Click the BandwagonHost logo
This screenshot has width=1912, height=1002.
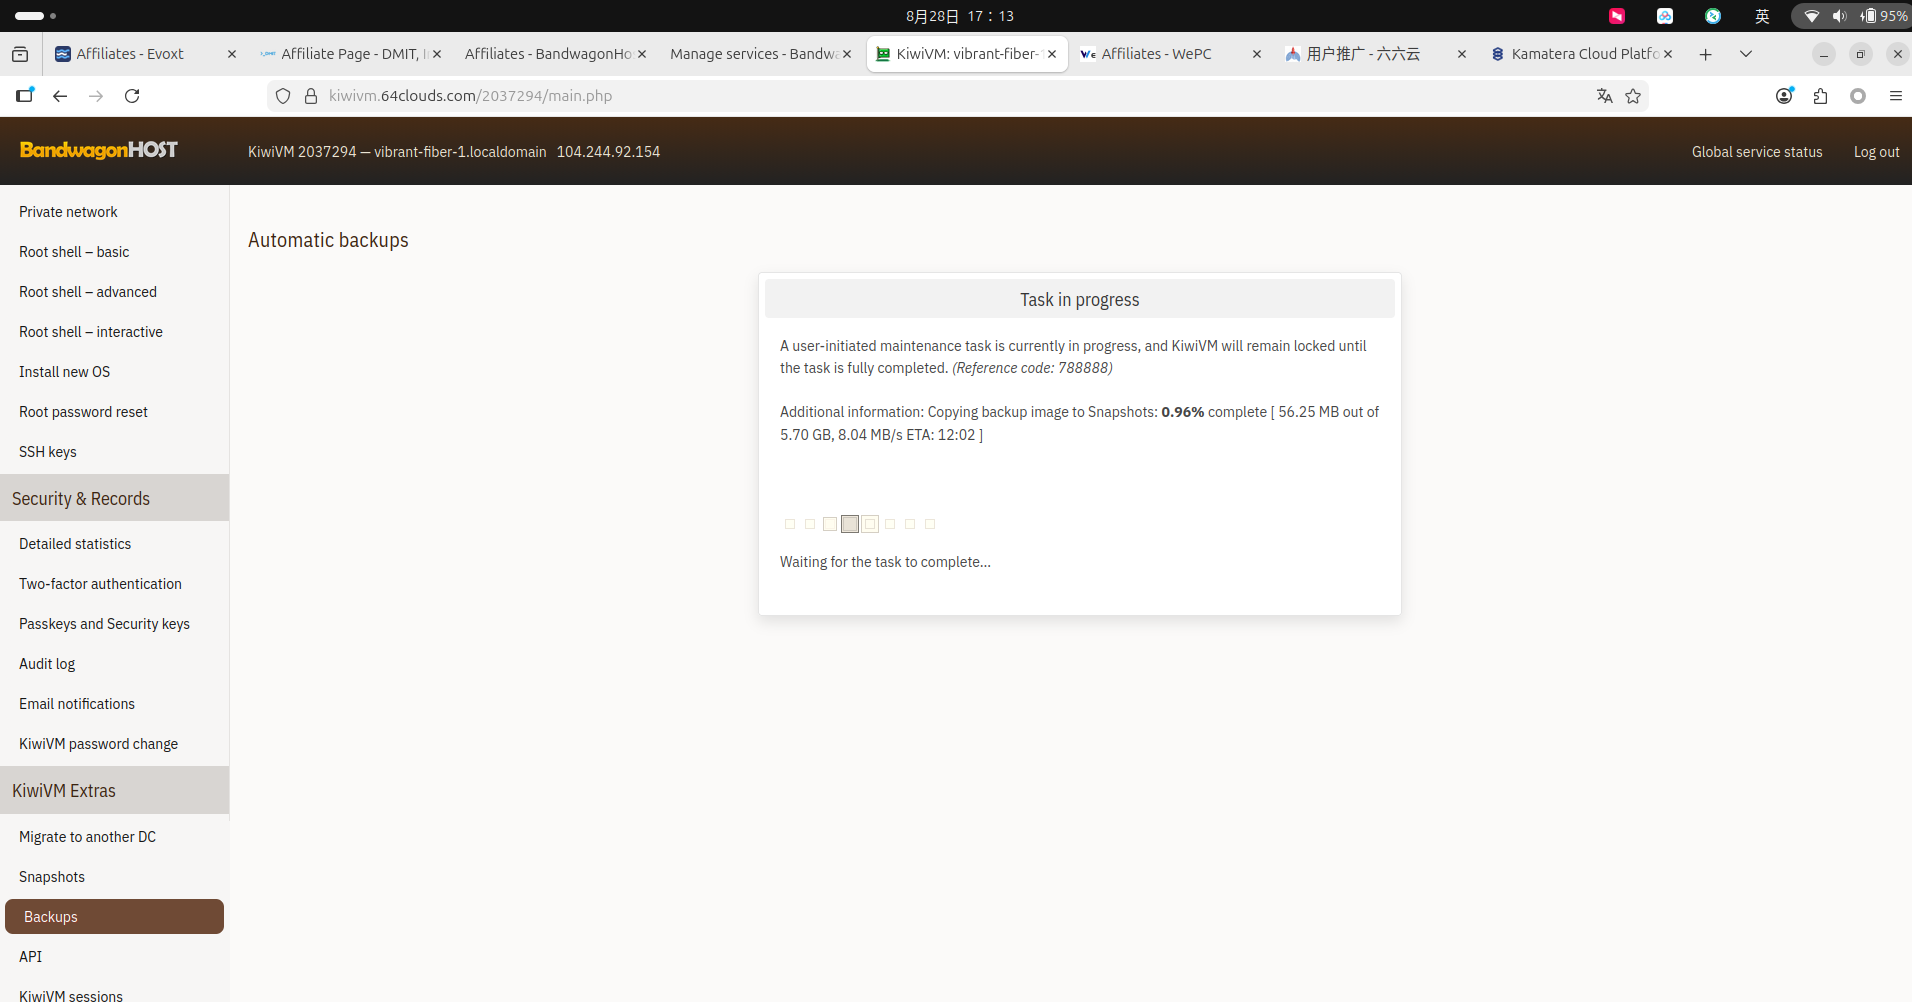pyautogui.click(x=99, y=150)
